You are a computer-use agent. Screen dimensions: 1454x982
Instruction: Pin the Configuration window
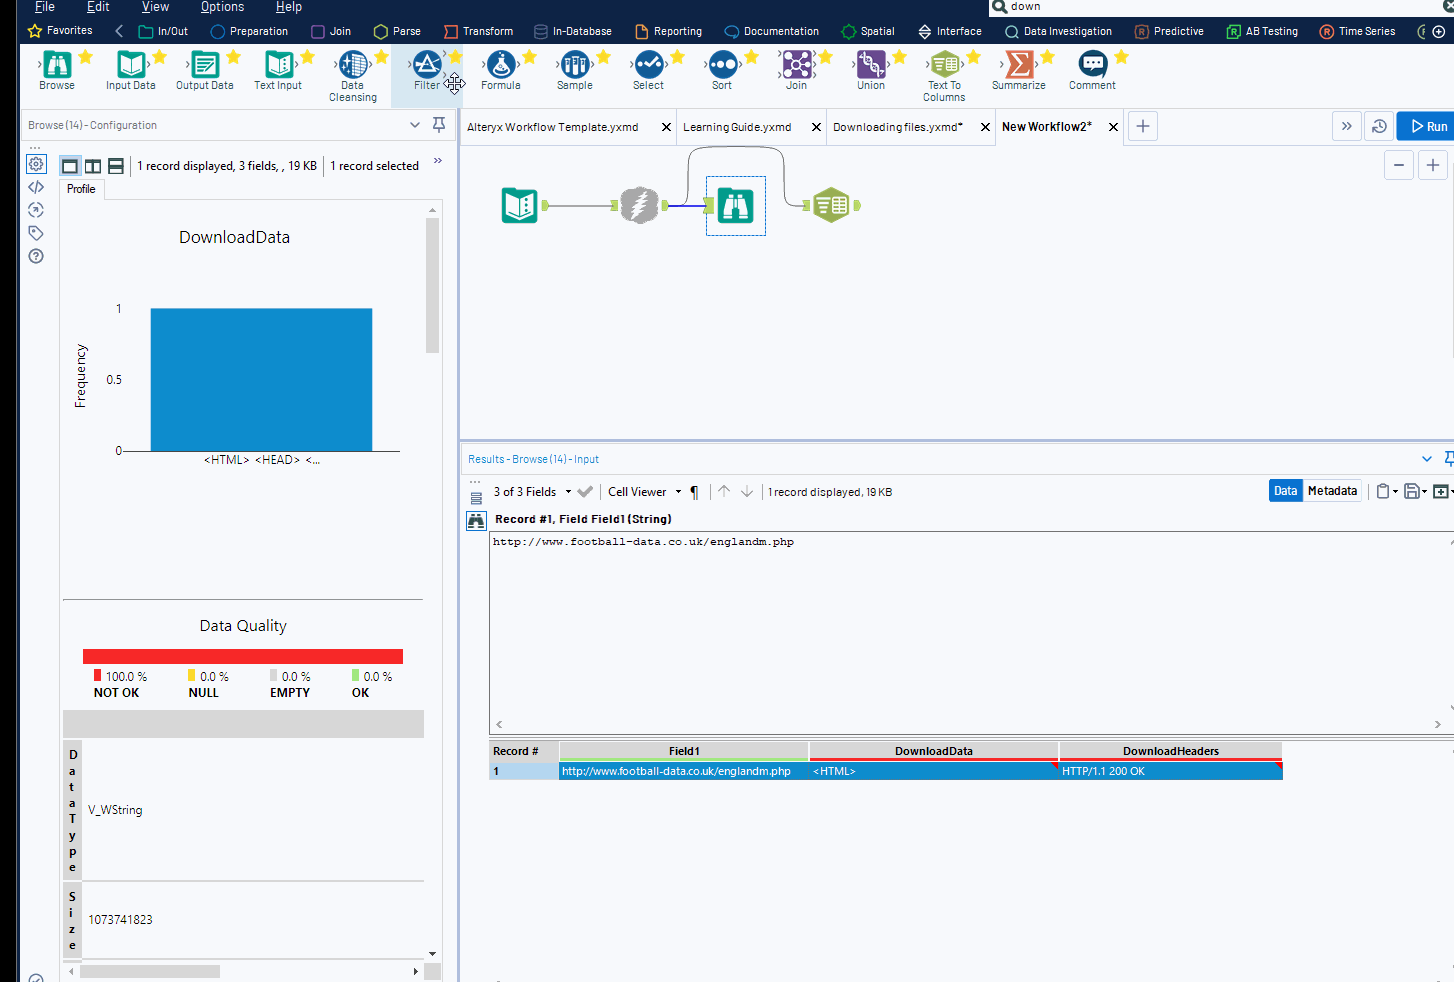pos(438,125)
